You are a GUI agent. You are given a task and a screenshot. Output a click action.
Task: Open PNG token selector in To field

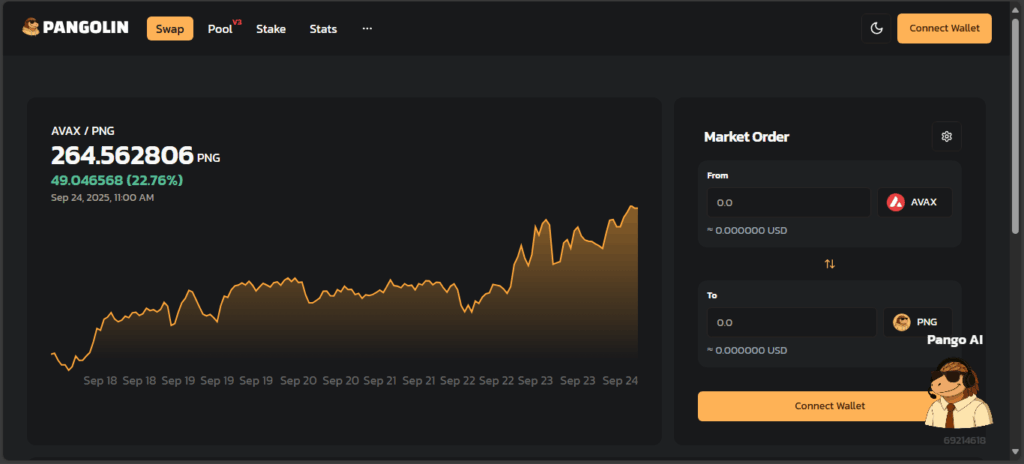coord(918,322)
